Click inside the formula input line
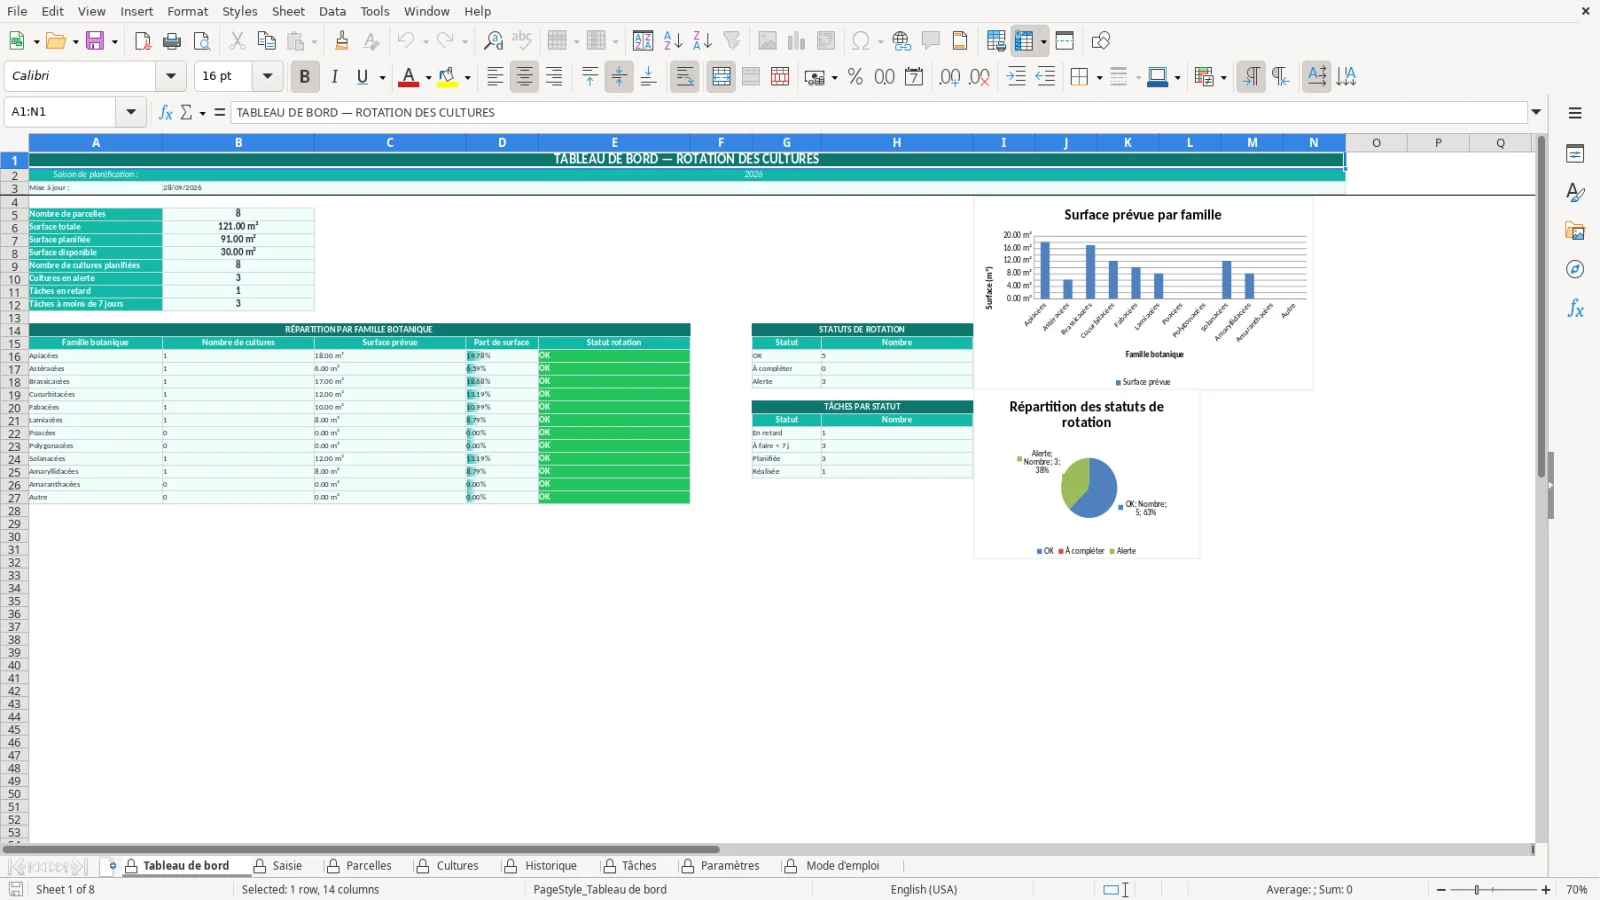This screenshot has width=1600, height=900. click(x=878, y=112)
